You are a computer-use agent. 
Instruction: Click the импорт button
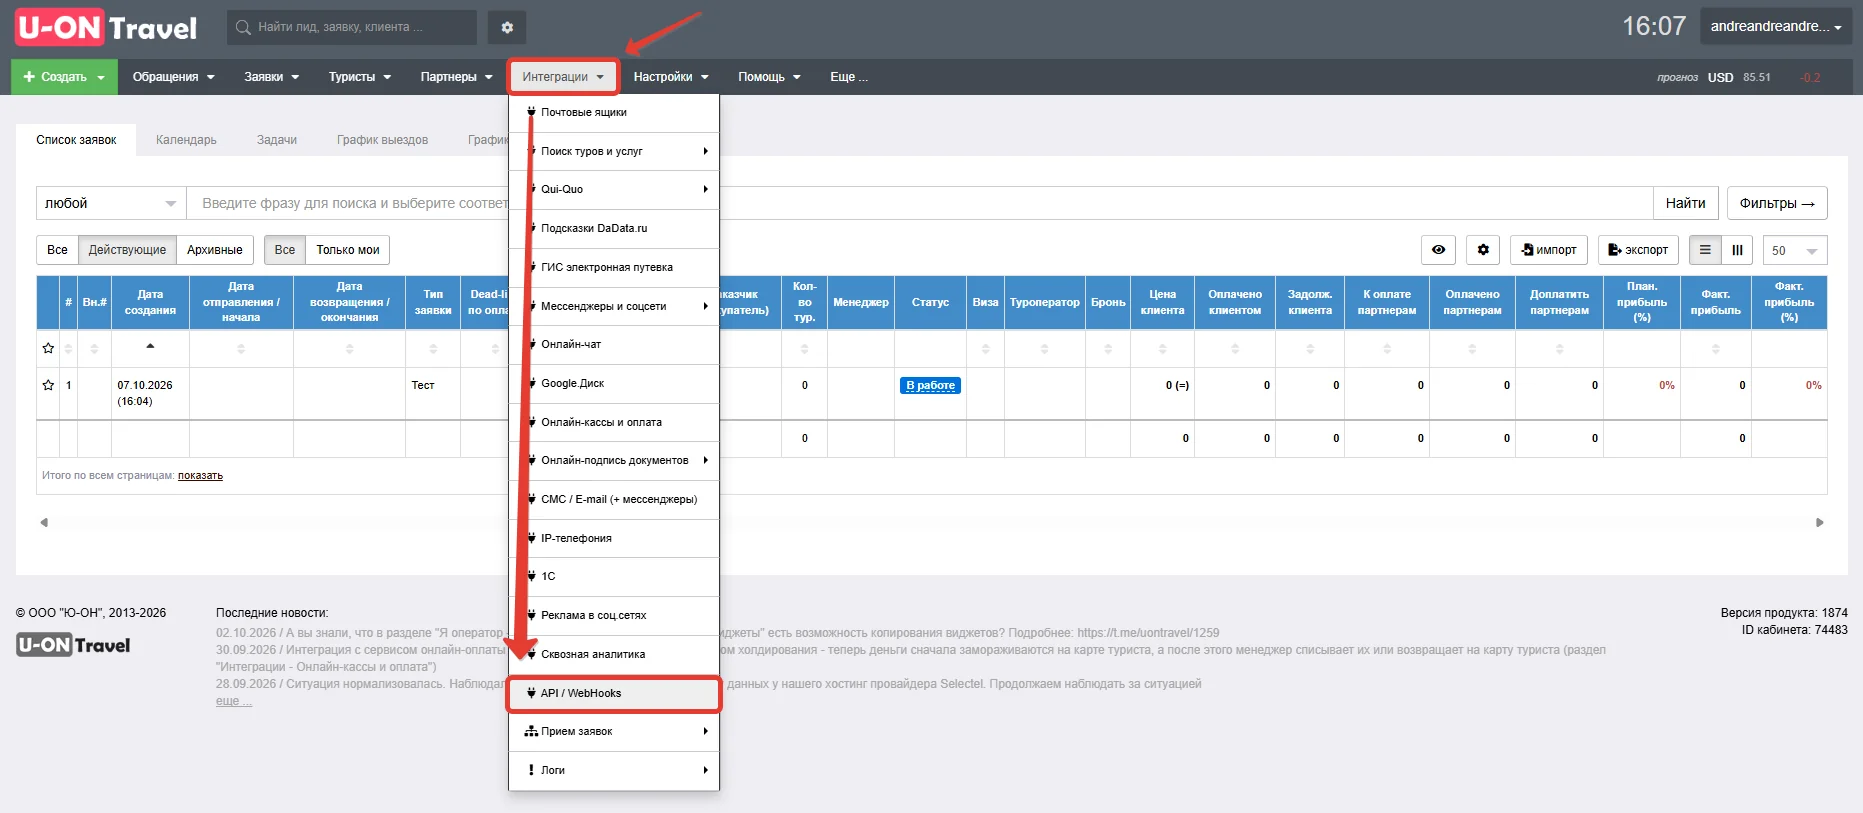click(x=1548, y=250)
